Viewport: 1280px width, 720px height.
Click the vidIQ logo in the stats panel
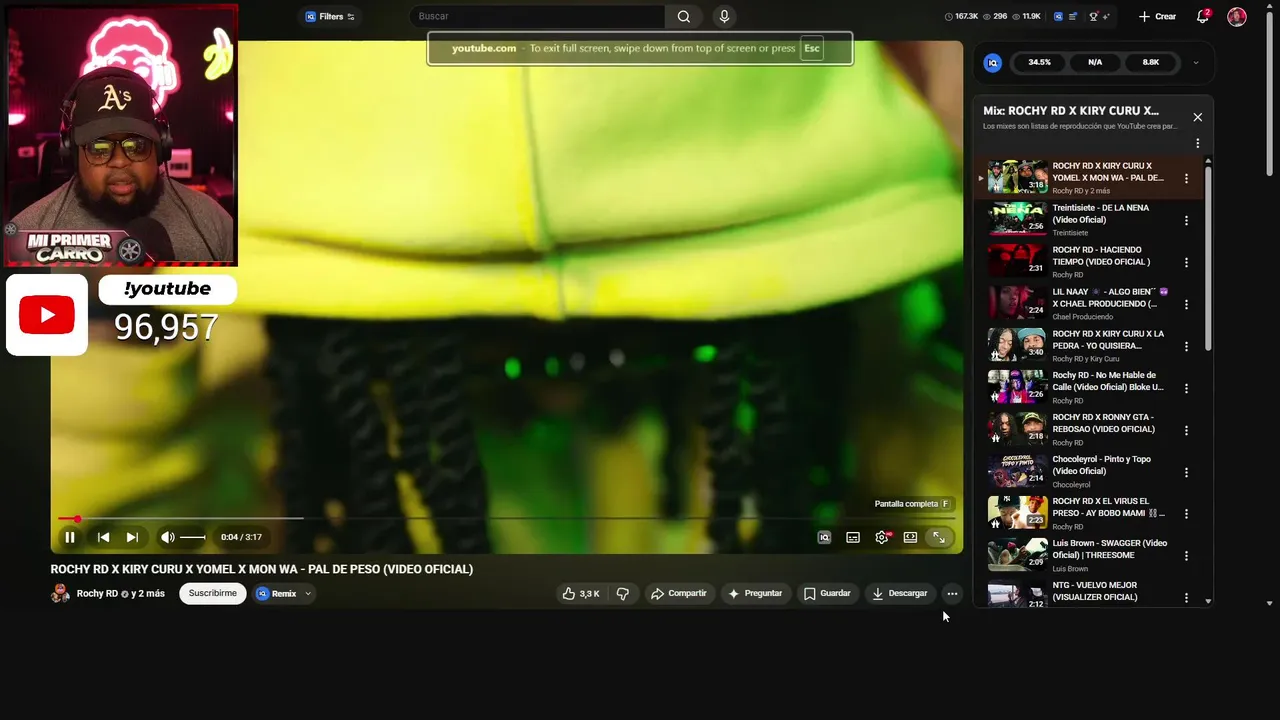pyautogui.click(x=993, y=62)
